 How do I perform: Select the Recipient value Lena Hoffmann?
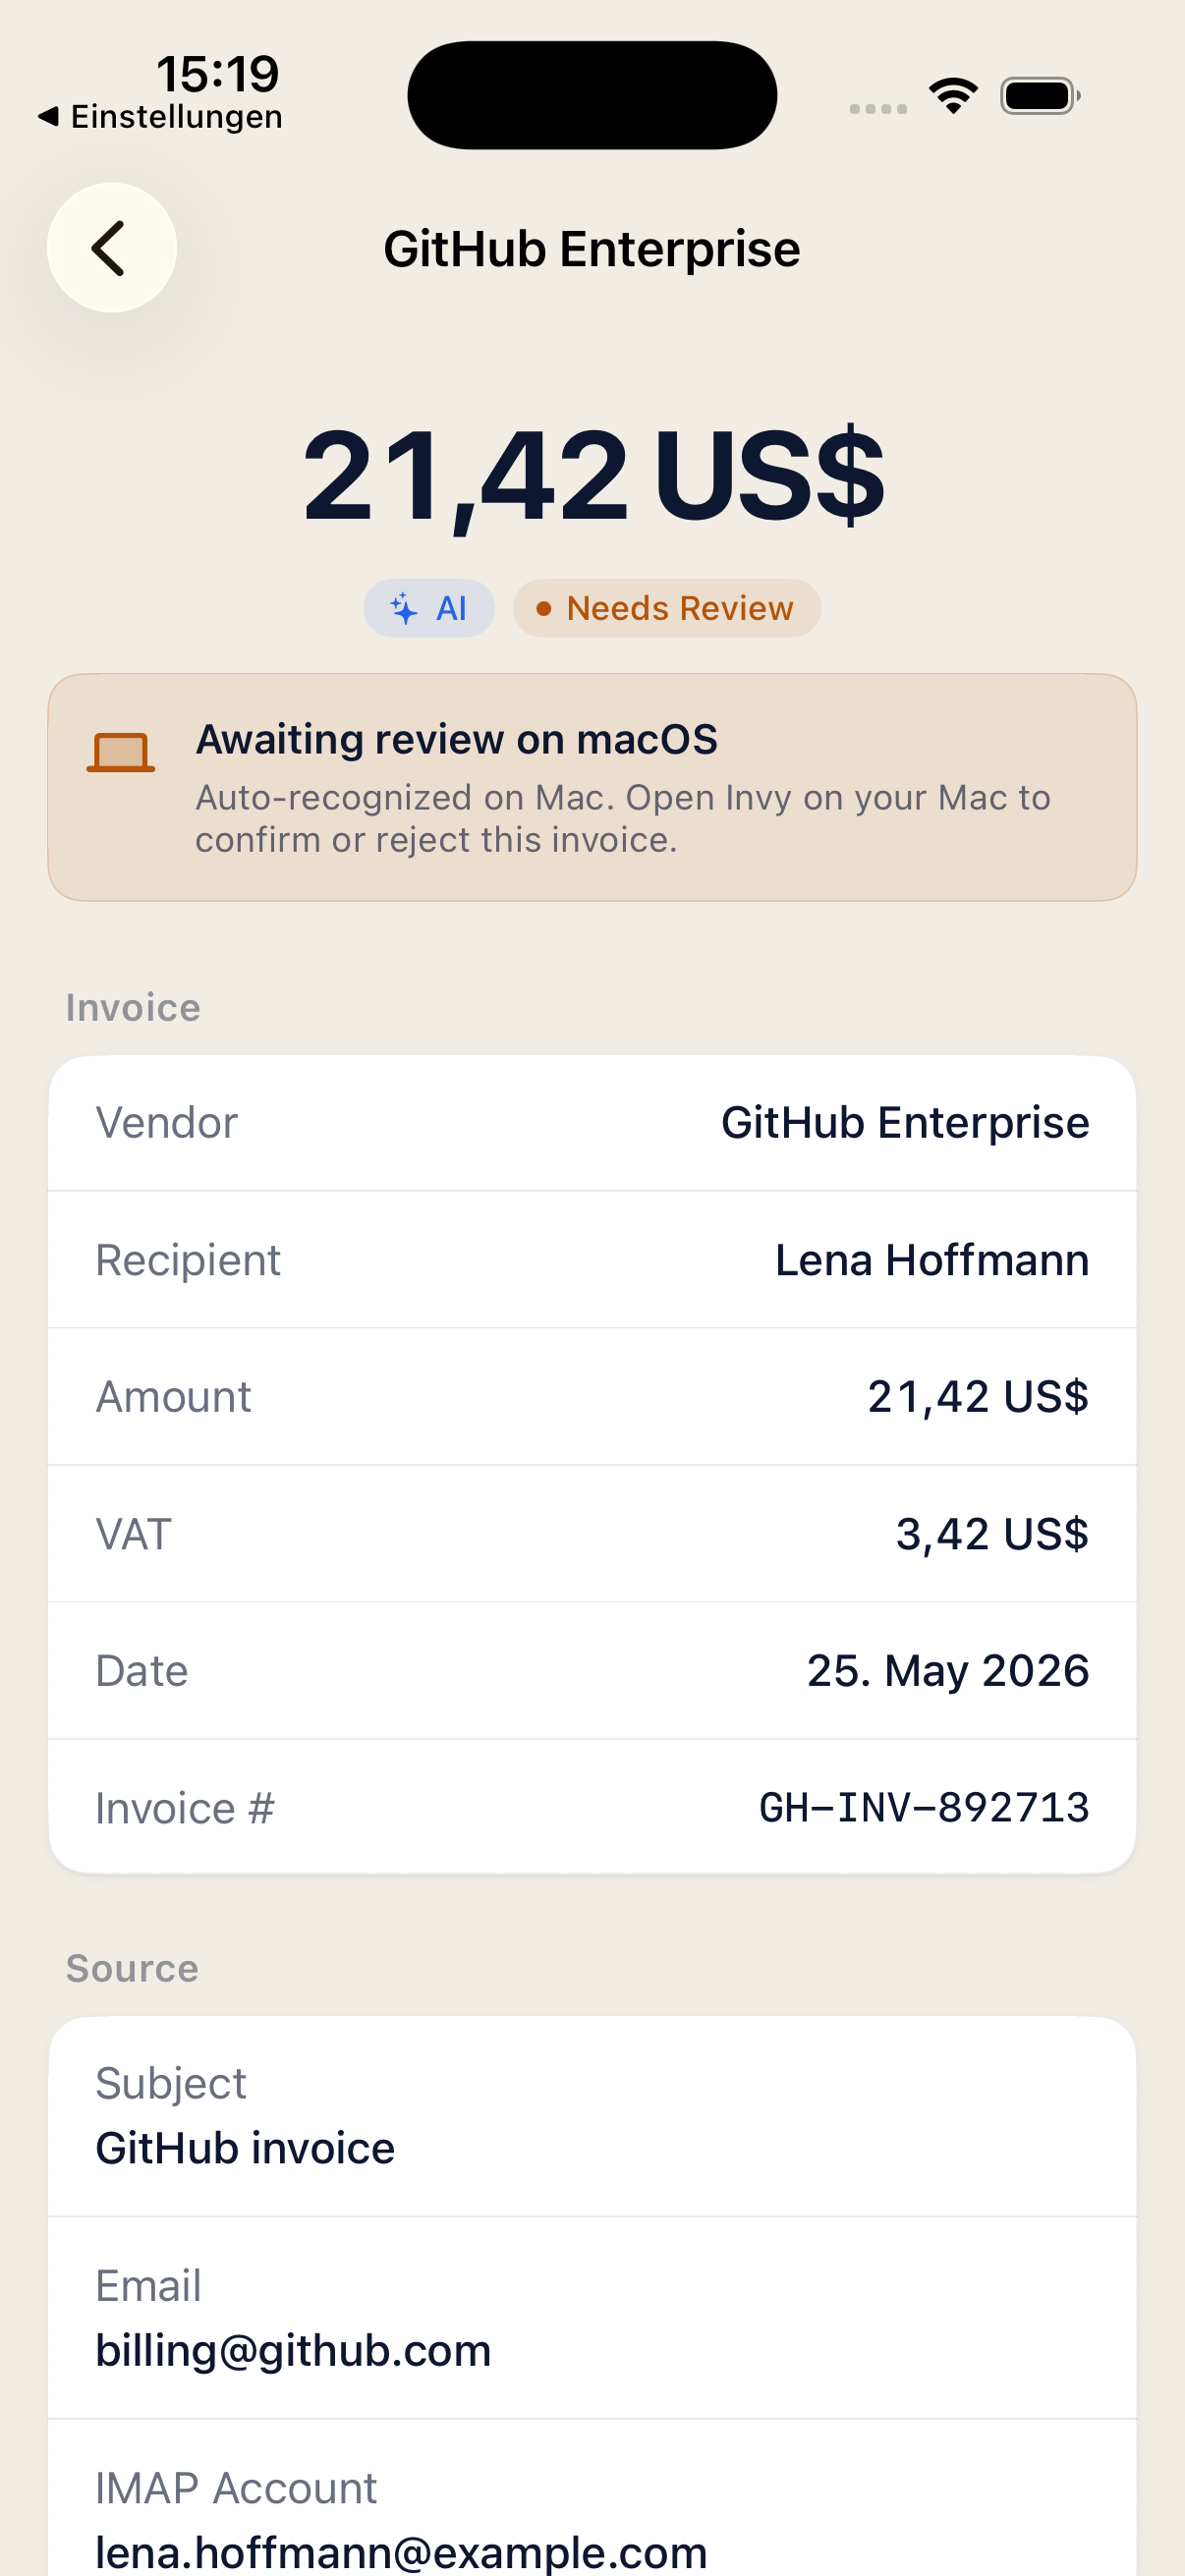(932, 1260)
